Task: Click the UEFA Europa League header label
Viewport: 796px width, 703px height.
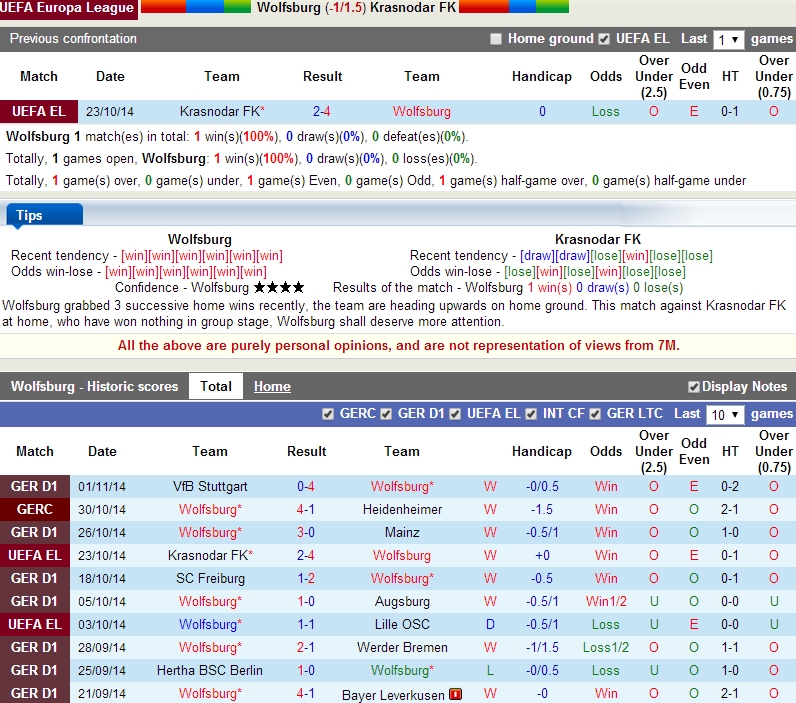Action: 67,8
